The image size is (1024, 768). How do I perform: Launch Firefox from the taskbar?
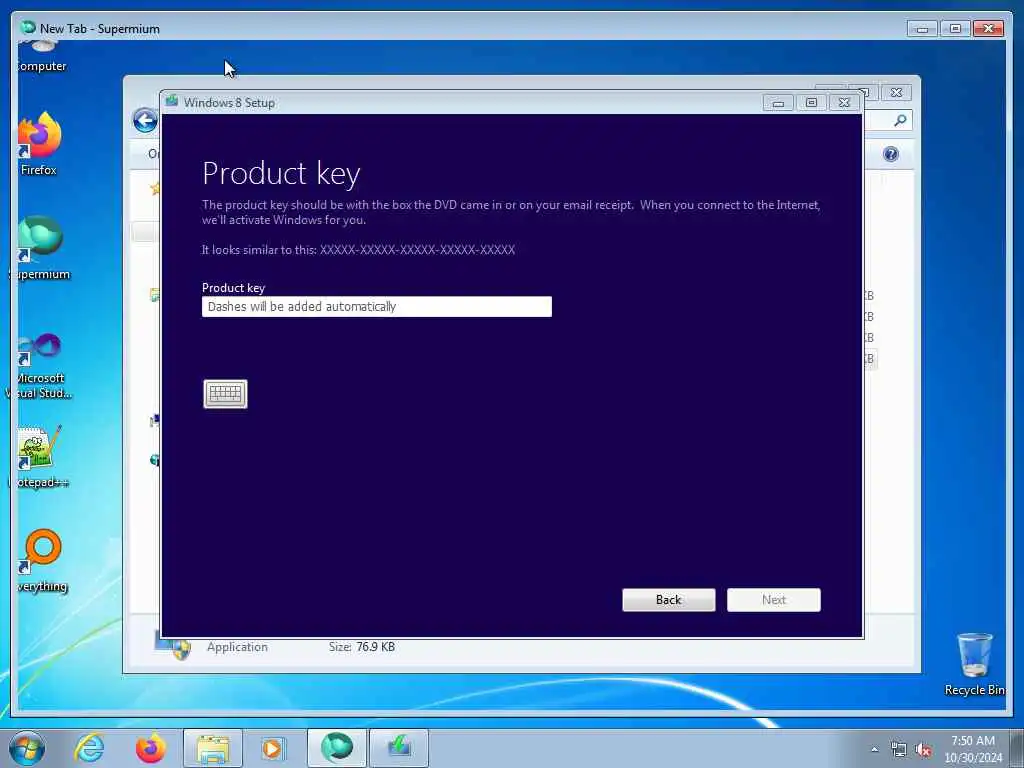150,748
